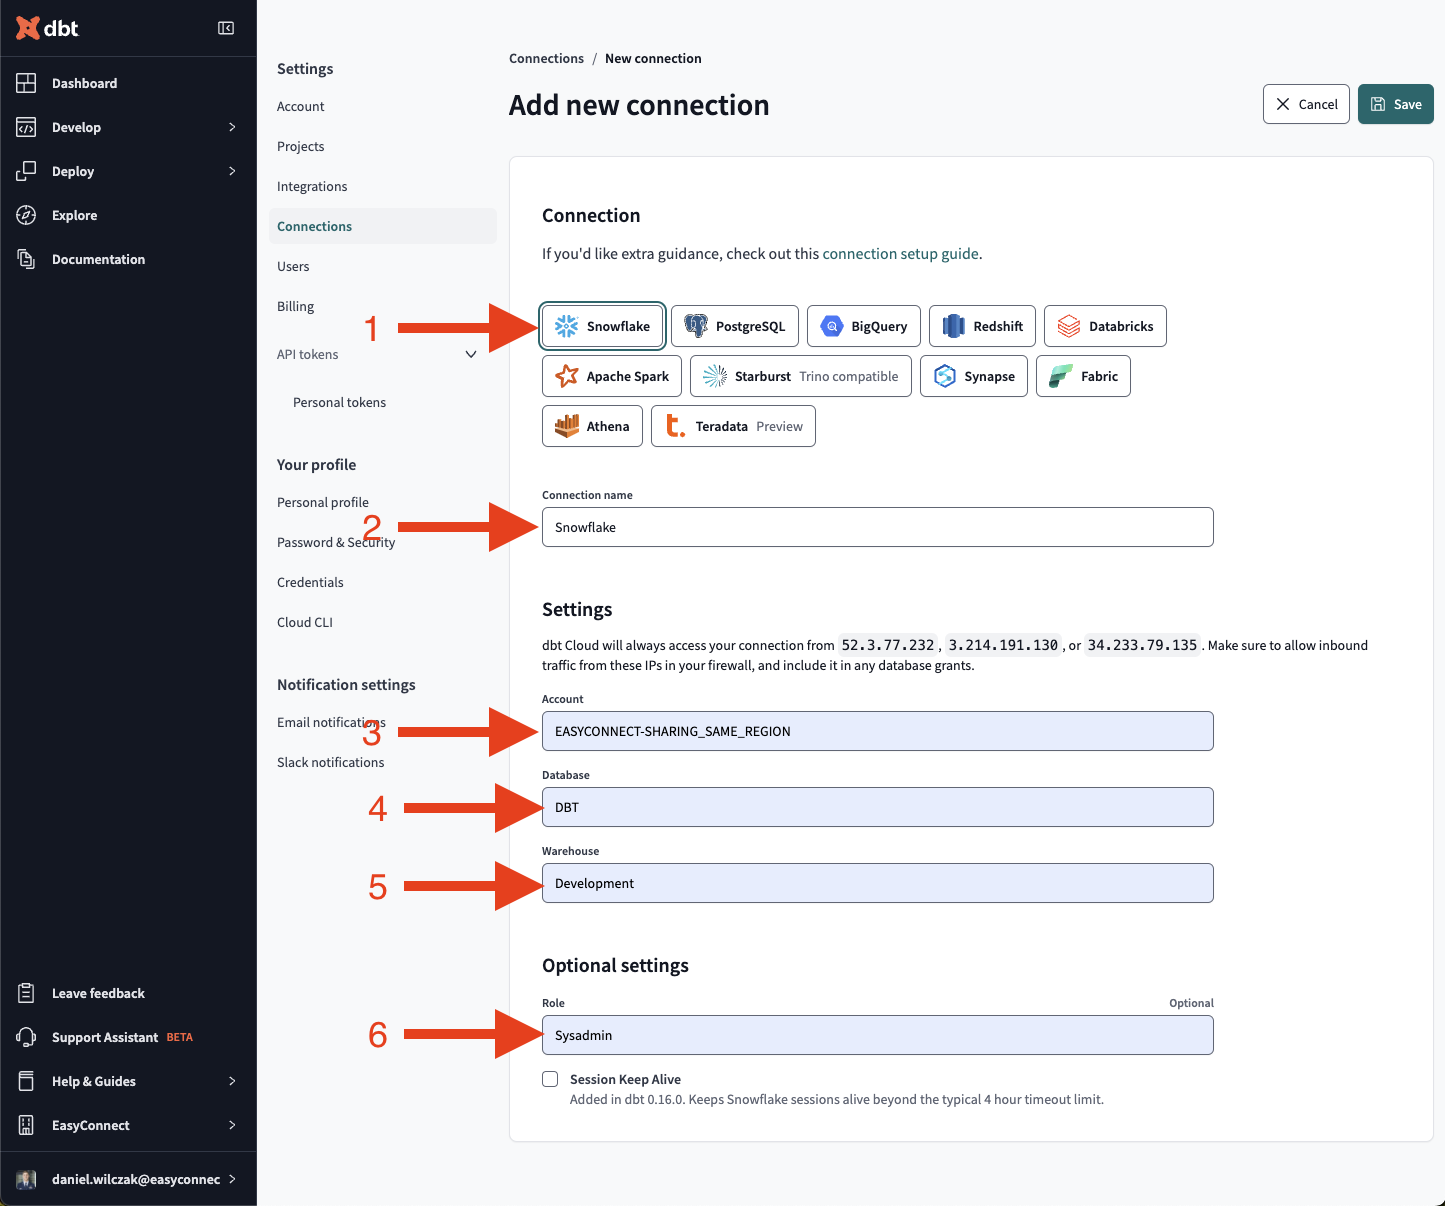Open Integrations settings
1445x1206 pixels.
tap(312, 186)
